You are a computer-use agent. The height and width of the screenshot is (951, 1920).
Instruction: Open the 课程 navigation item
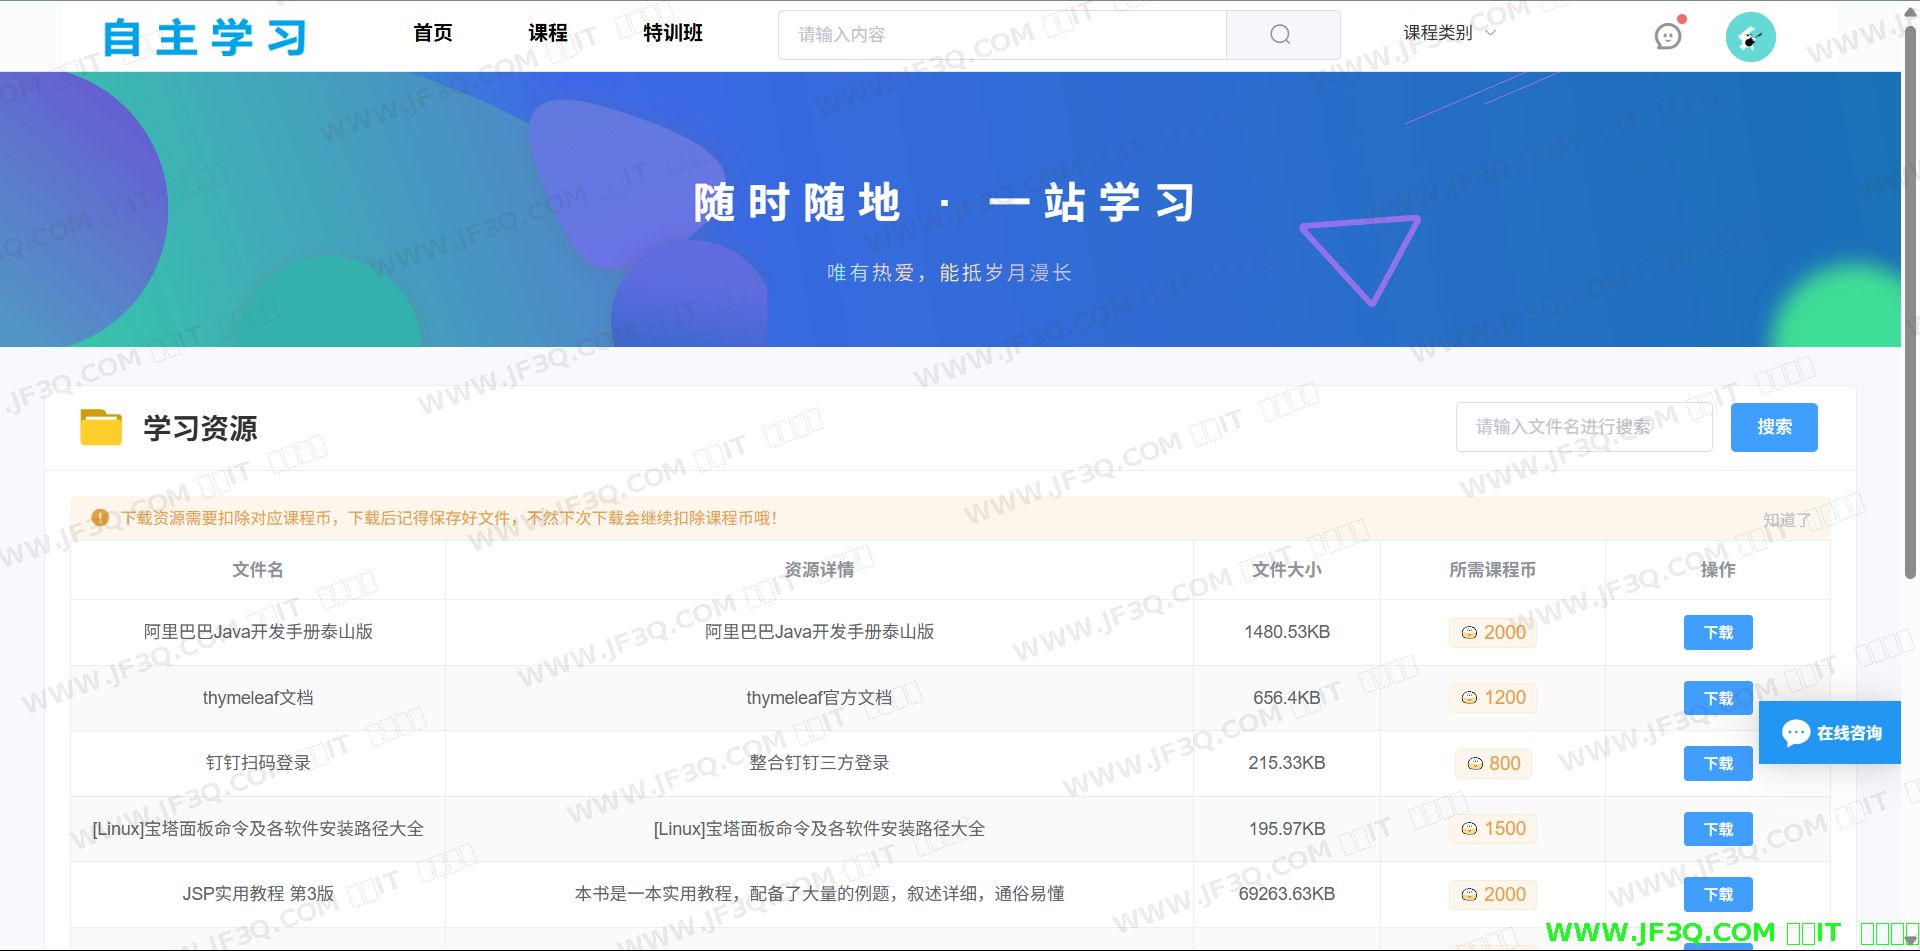[x=548, y=33]
